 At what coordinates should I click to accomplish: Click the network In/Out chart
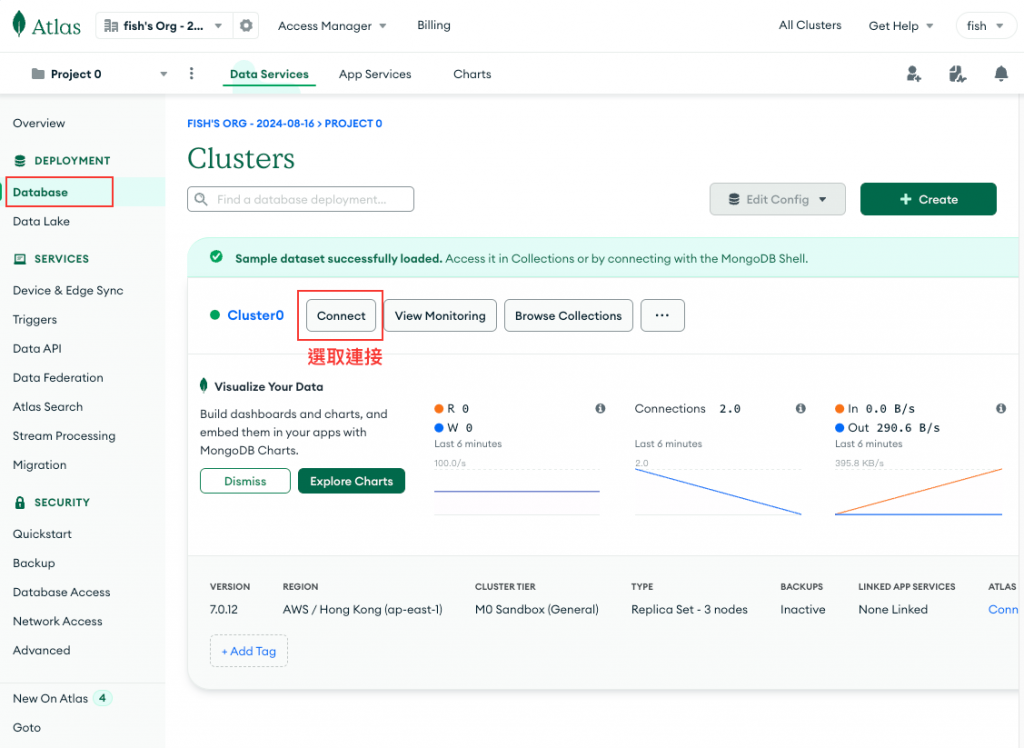(x=918, y=490)
